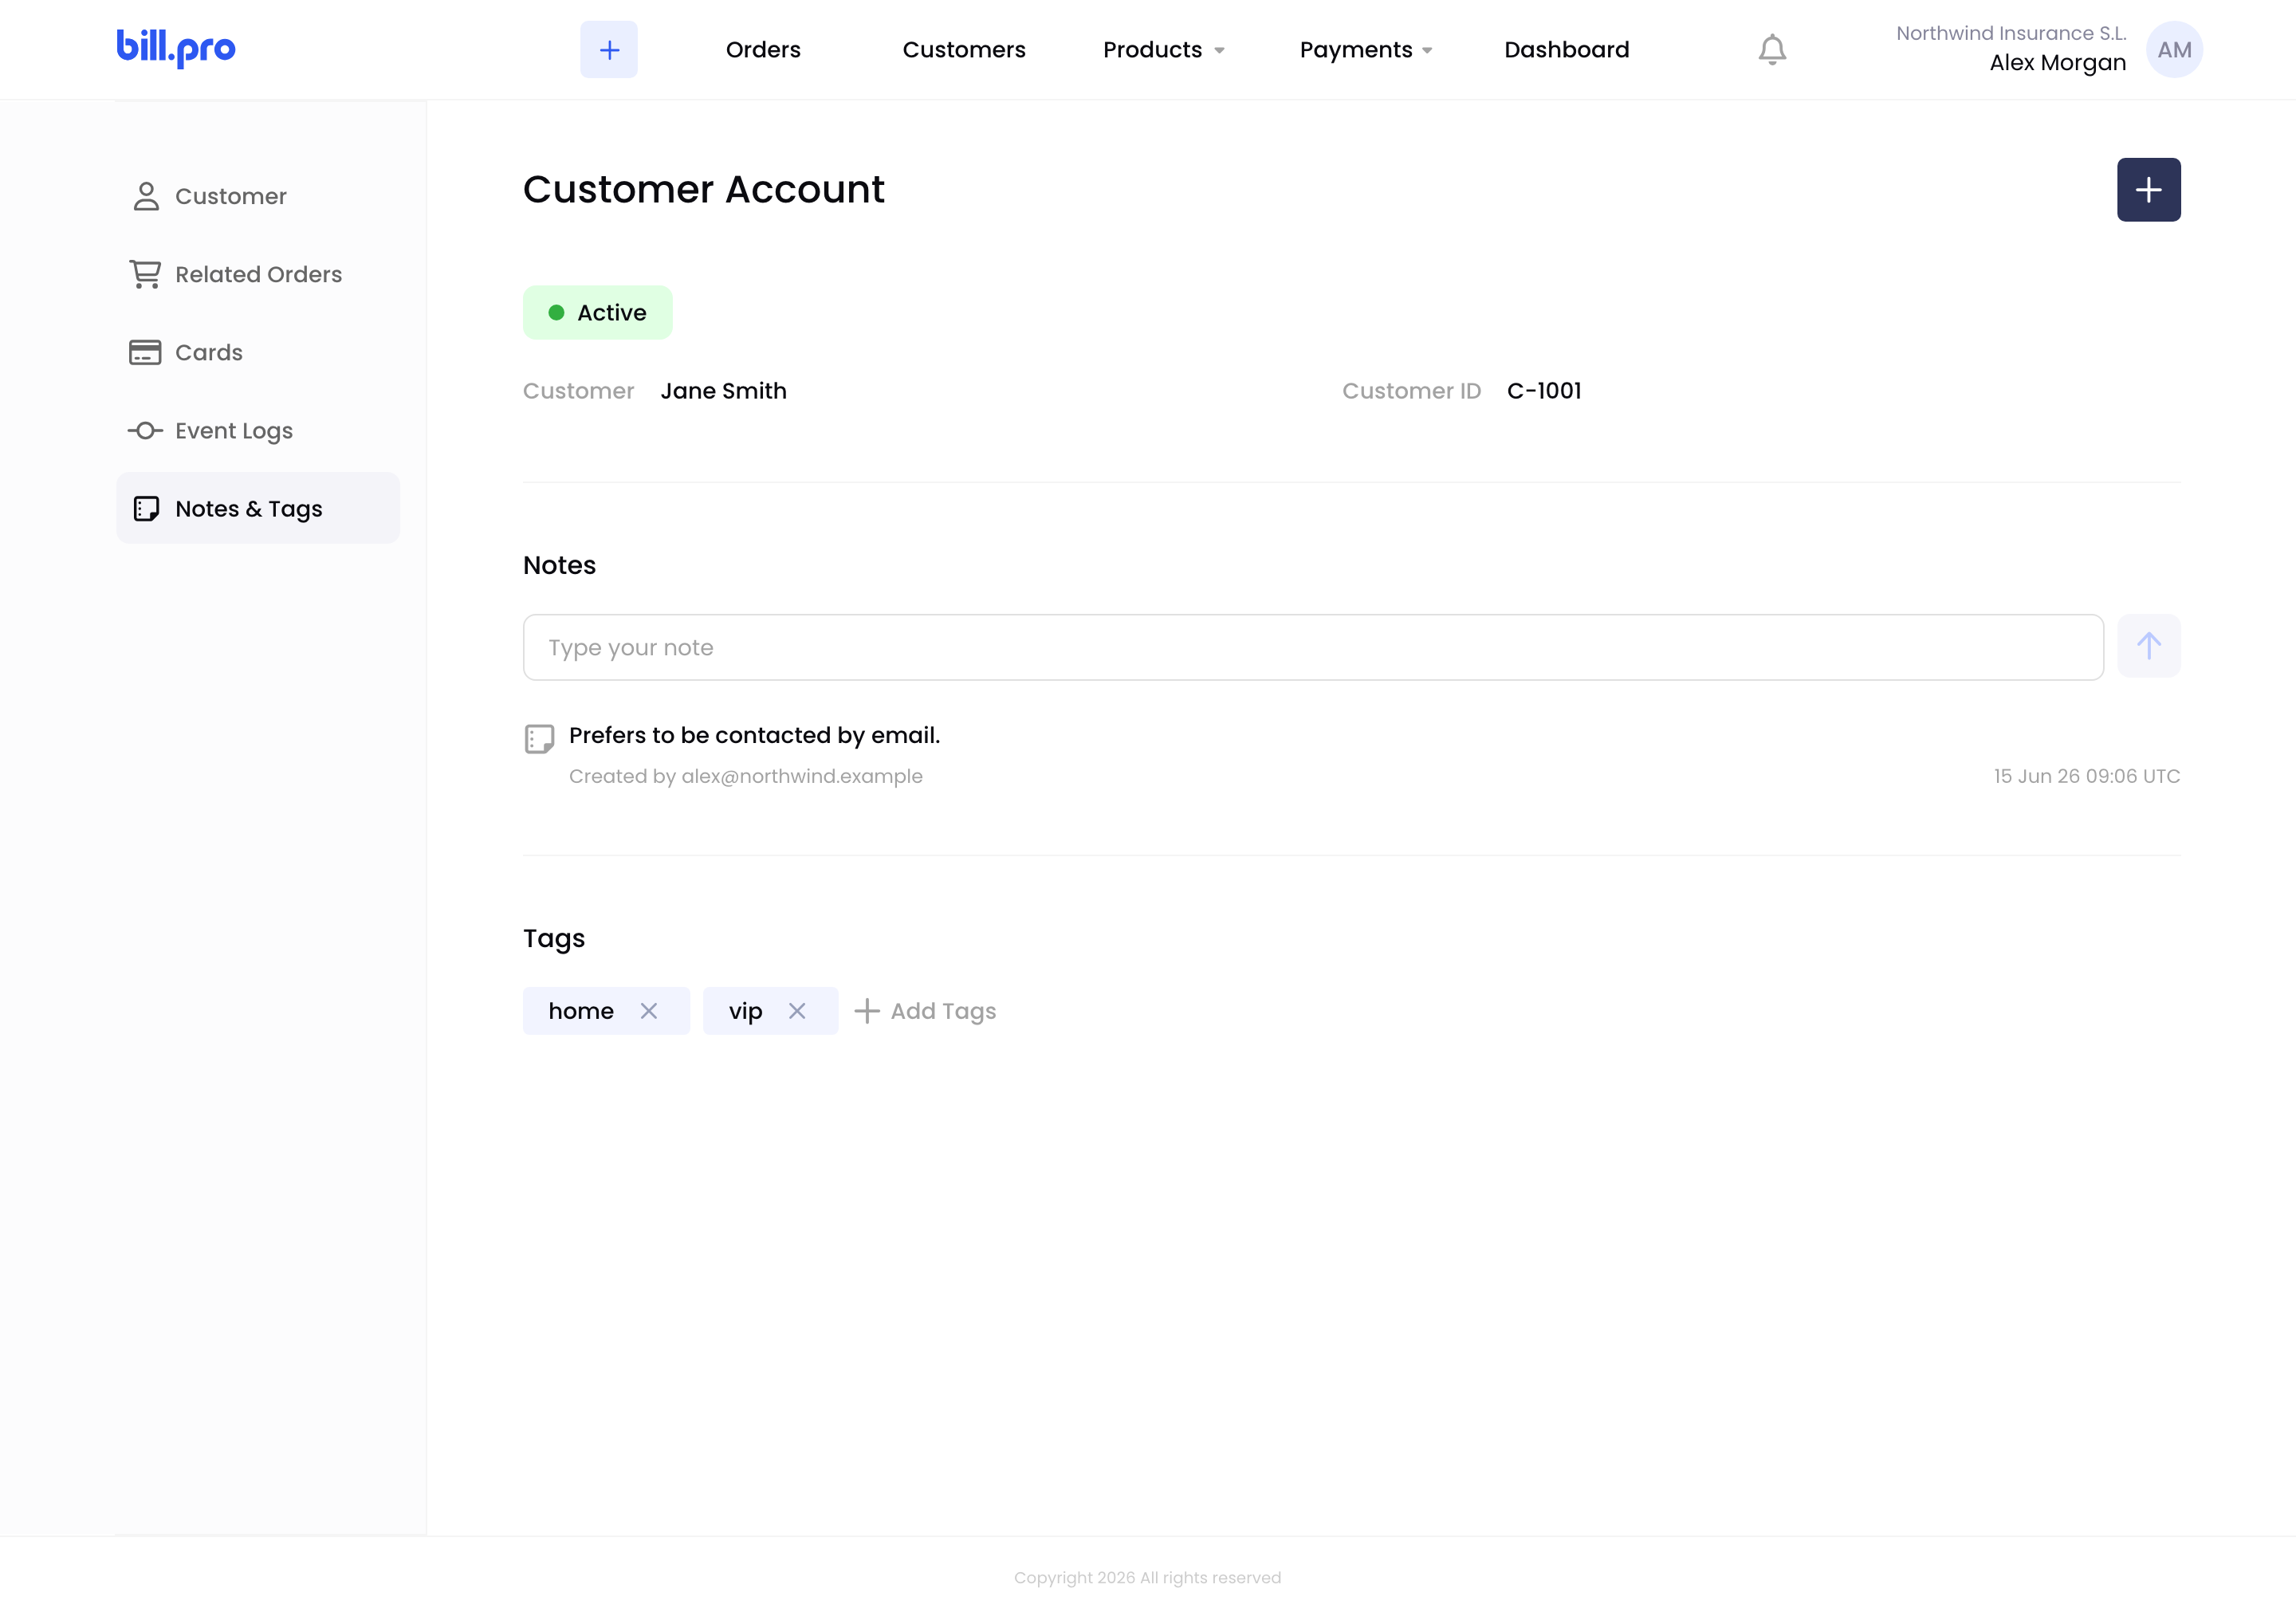Click the Active status badge
Image resolution: width=2296 pixels, height=1612 pixels.
coord(598,313)
